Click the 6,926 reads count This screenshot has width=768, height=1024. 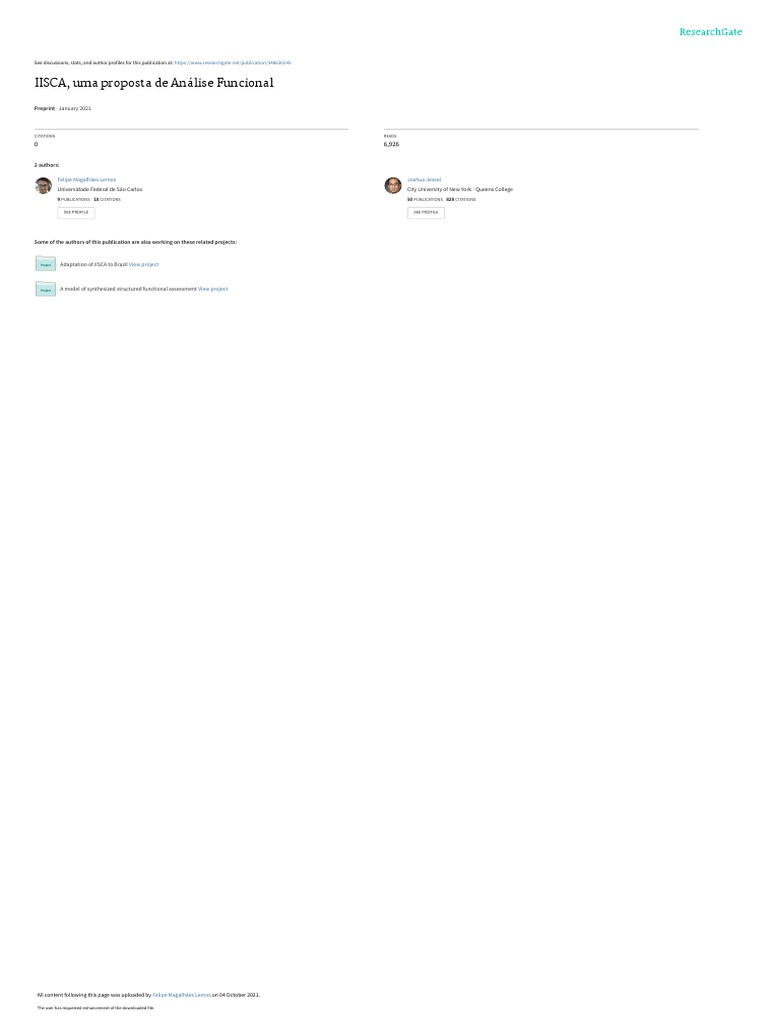tap(391, 144)
